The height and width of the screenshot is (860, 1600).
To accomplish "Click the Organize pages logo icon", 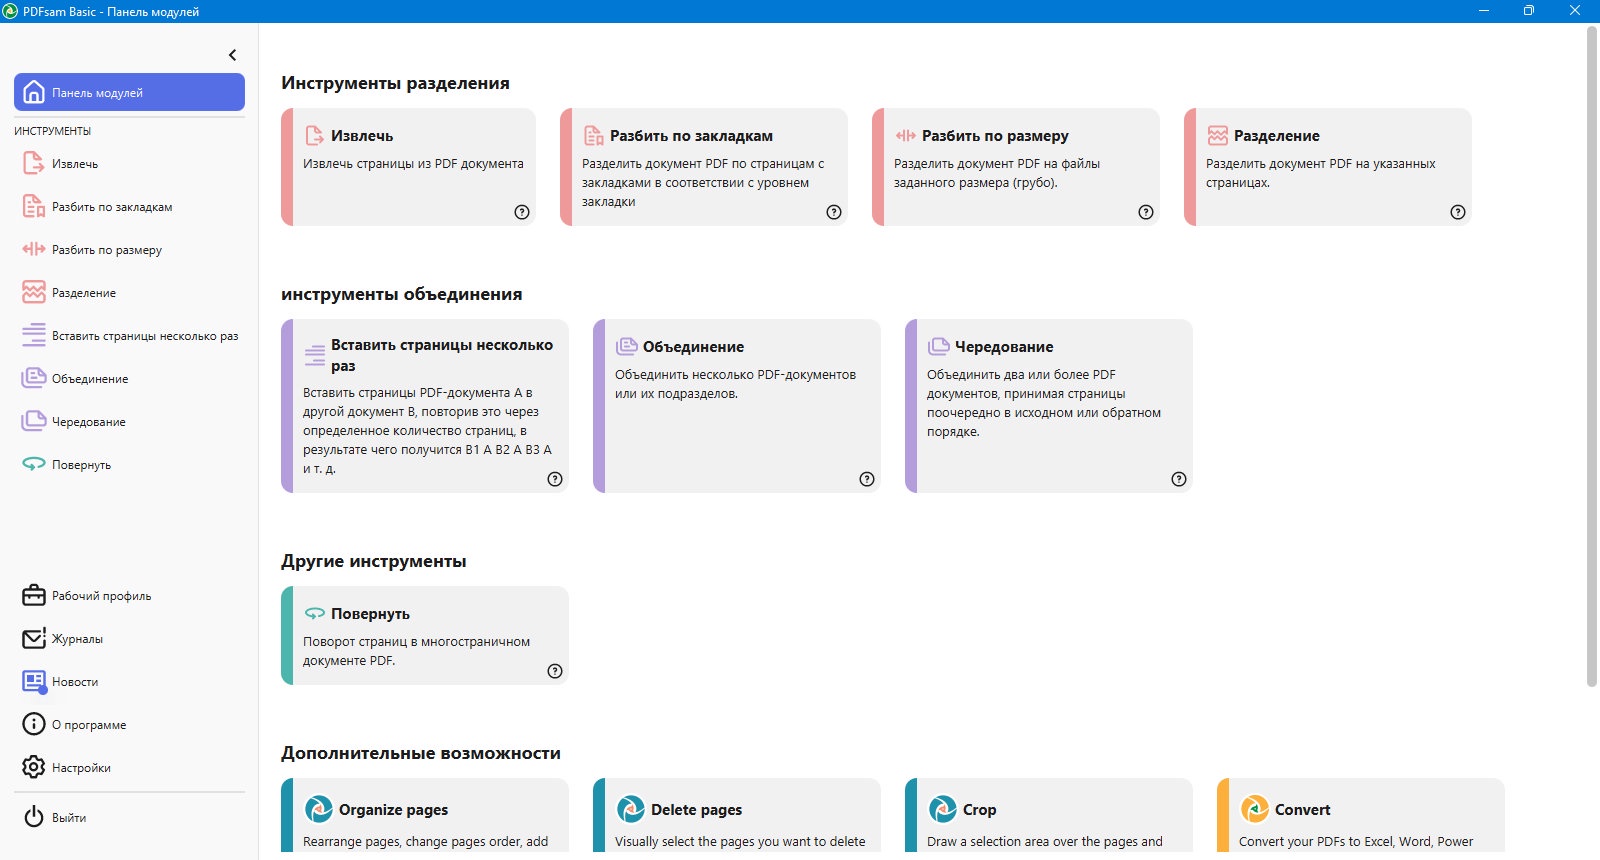I will click(318, 809).
